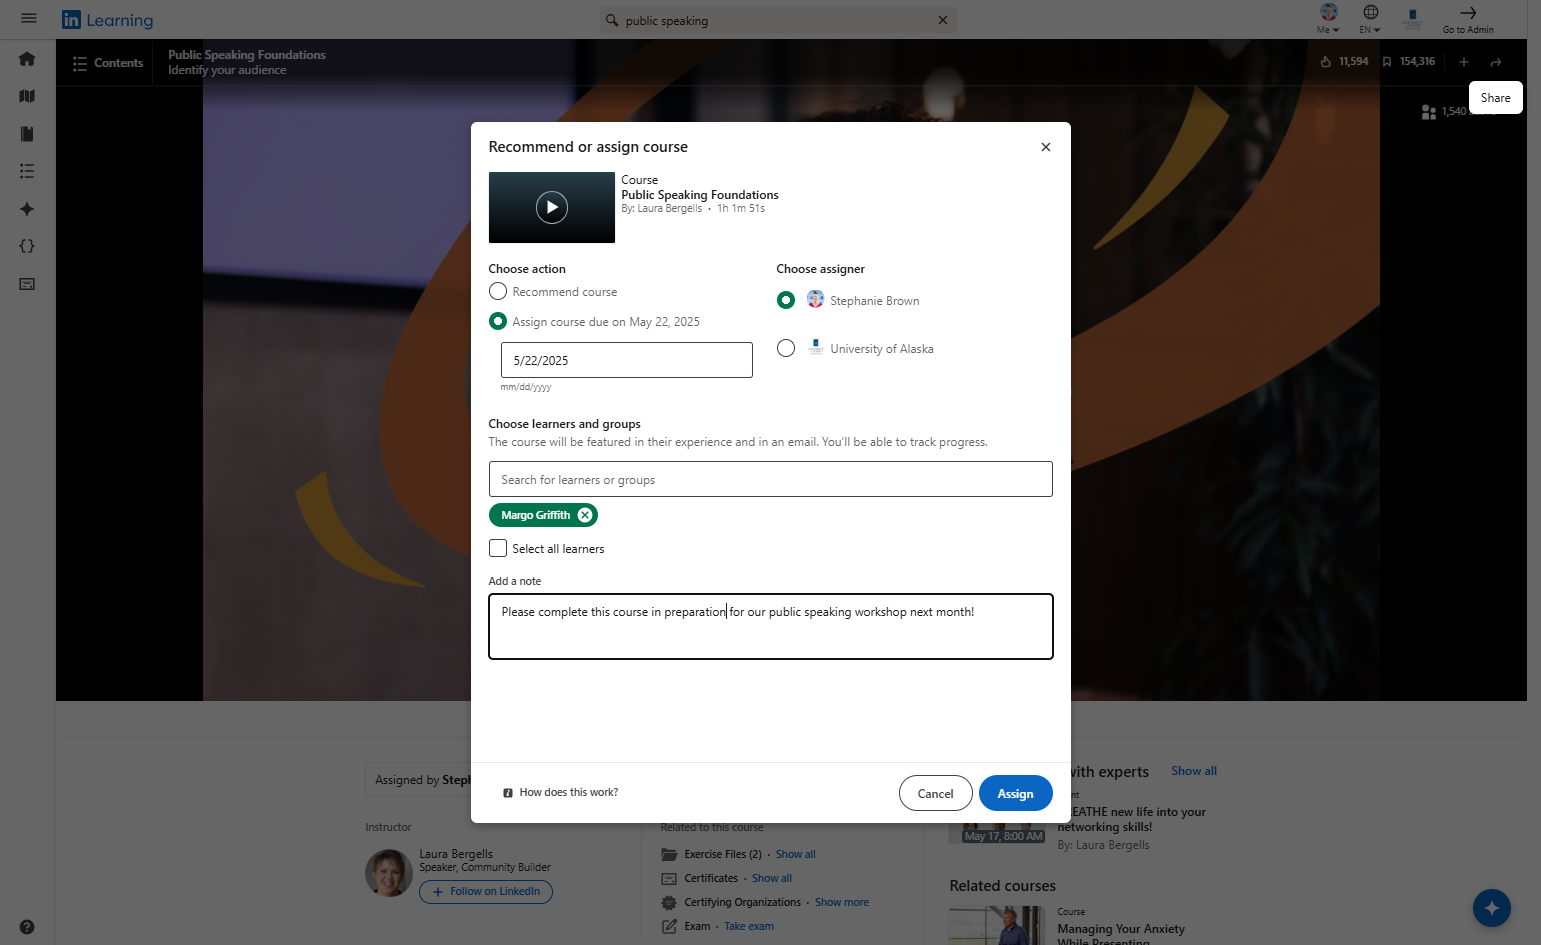Click the search magnifier icon
1541x945 pixels.
612,20
